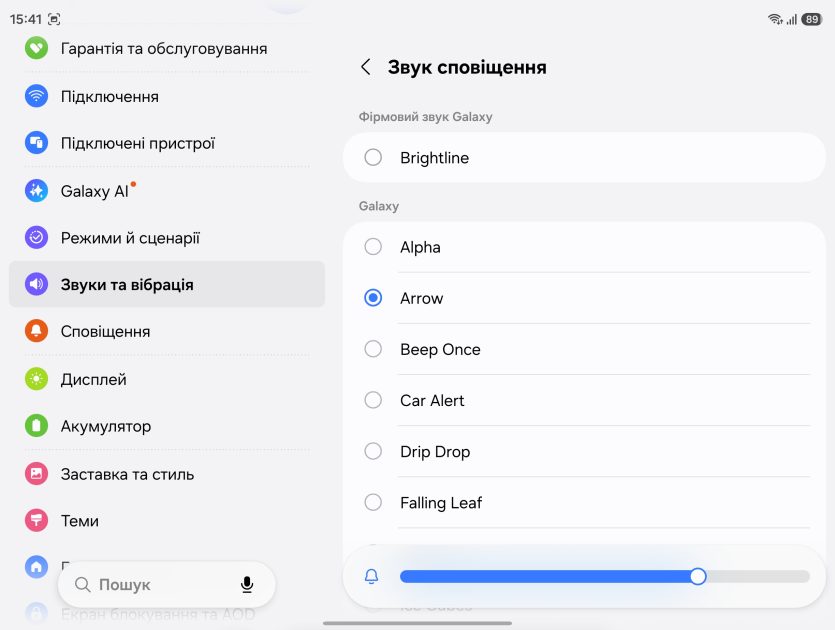This screenshot has height=630, width=835.
Task: Tap the pink Заставка та стиль icon
Action: pyautogui.click(x=36, y=473)
